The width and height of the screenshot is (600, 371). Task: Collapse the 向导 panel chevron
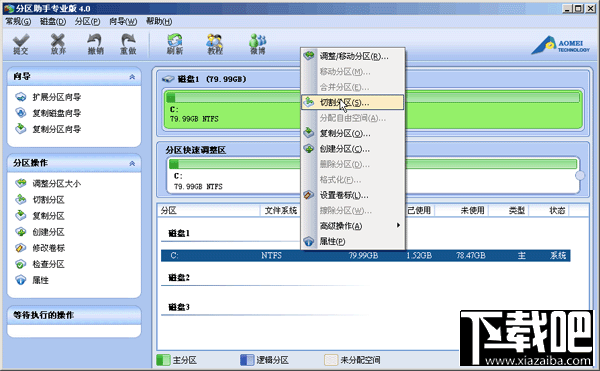(132, 77)
